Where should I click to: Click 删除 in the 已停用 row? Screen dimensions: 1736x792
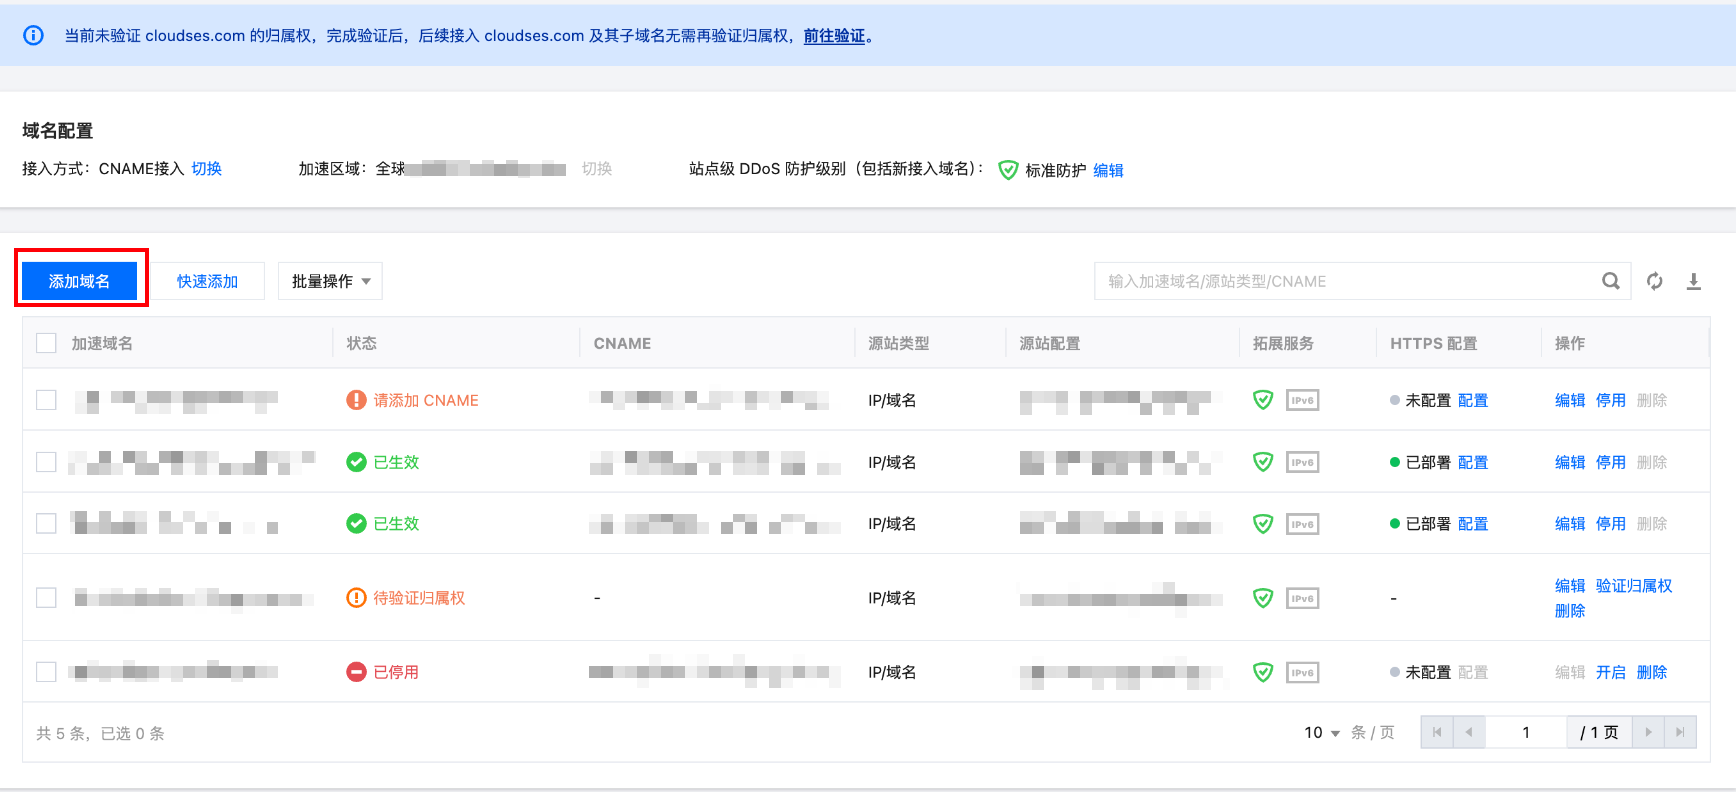[1652, 672]
